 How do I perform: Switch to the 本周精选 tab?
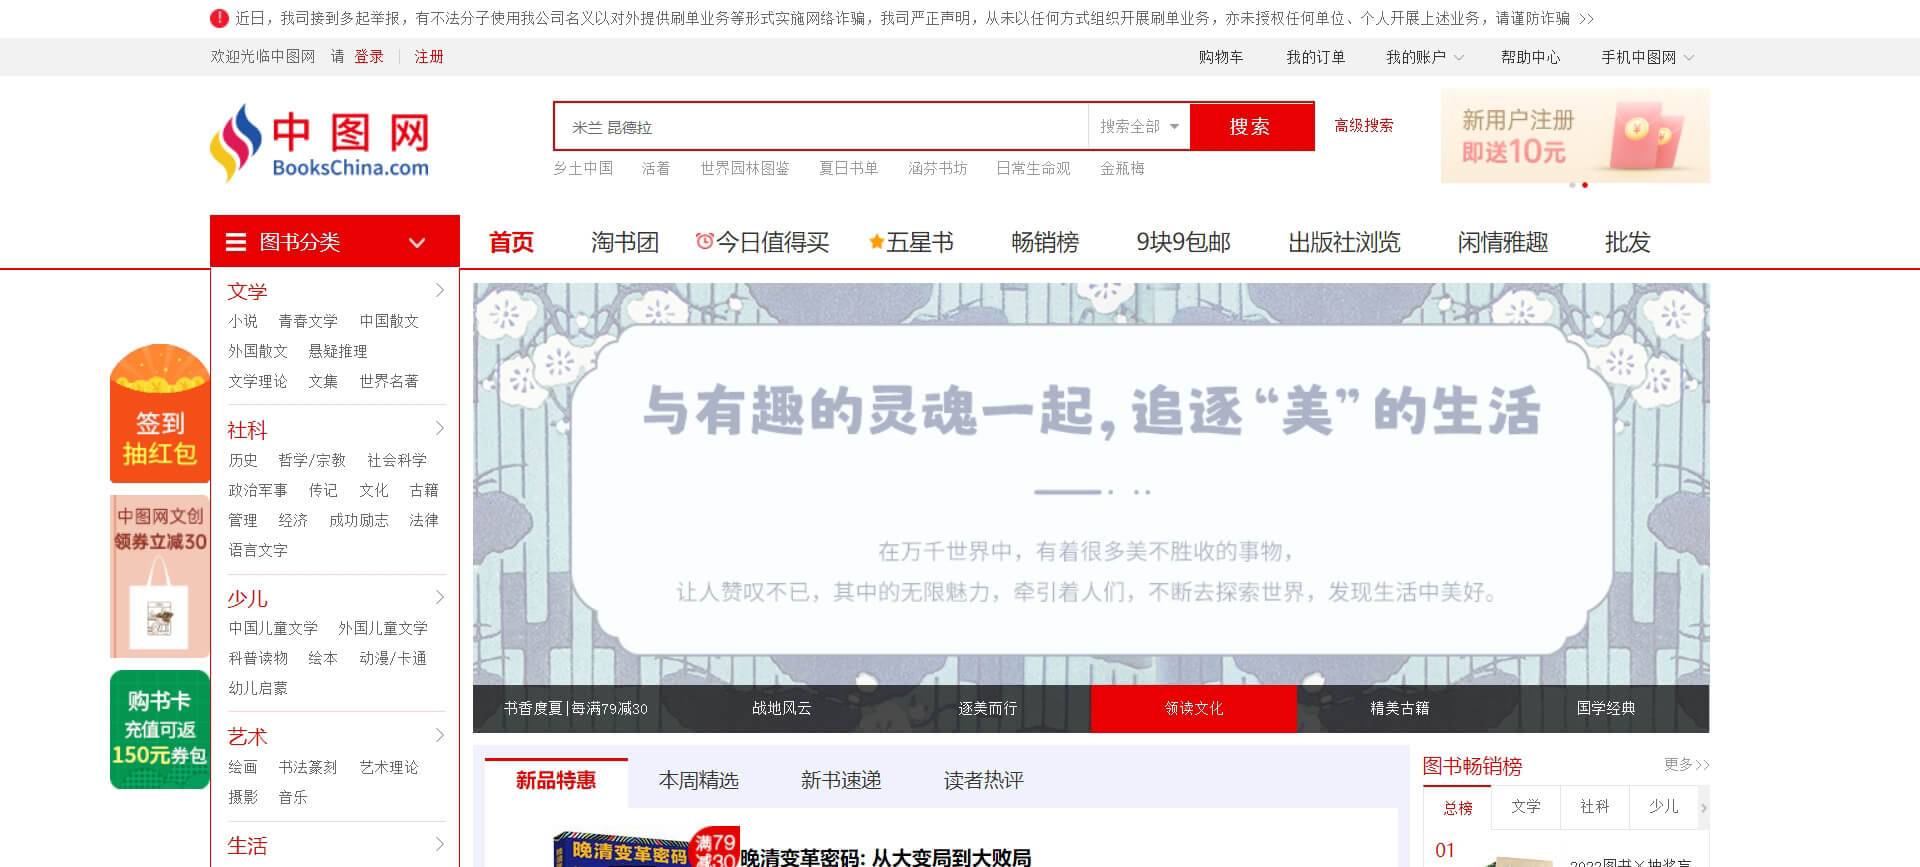[x=698, y=780]
